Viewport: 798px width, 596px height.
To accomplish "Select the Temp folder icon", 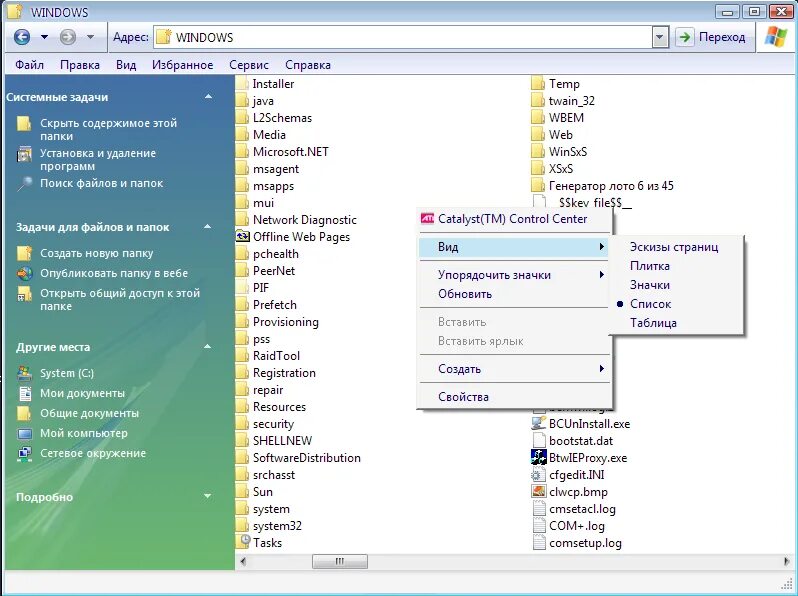I will 538,83.
